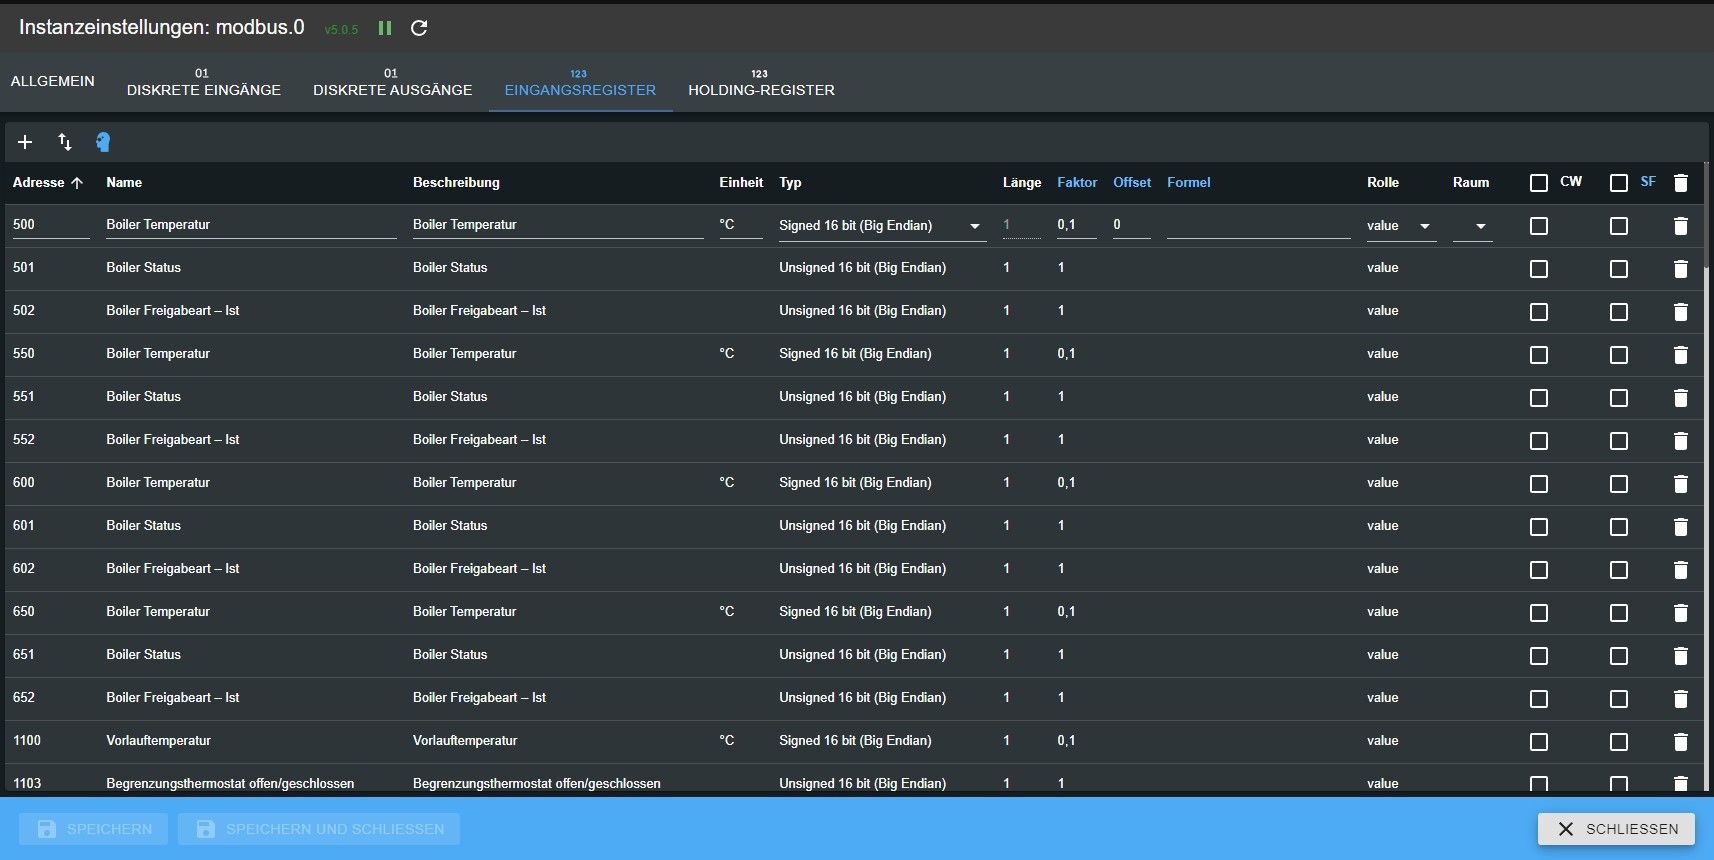Edit Formel field of register 500

click(x=1258, y=225)
